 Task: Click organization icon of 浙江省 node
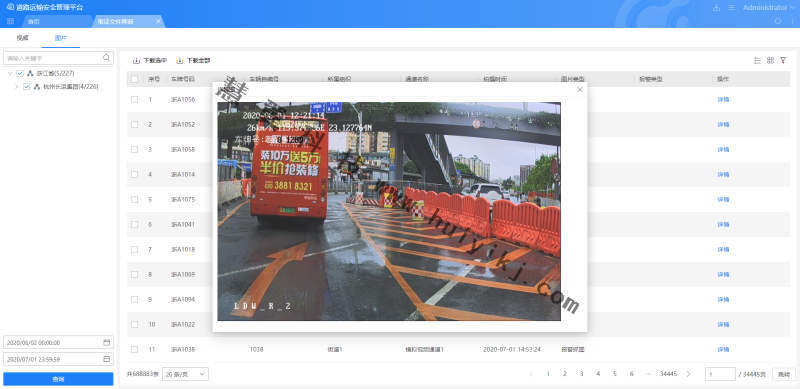pos(30,73)
